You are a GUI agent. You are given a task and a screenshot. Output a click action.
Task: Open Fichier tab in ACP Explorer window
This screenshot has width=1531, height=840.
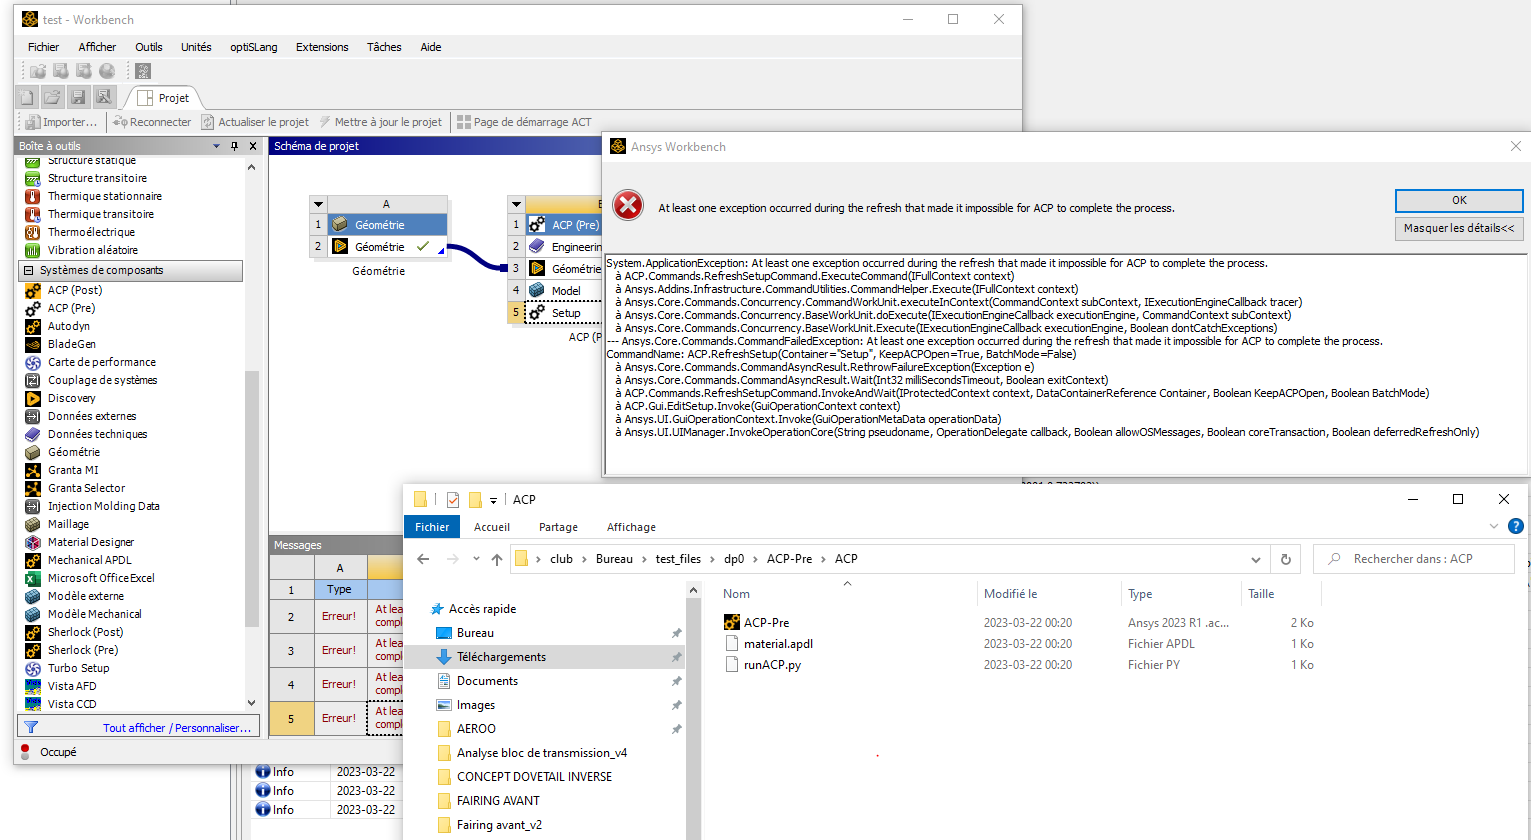(432, 527)
